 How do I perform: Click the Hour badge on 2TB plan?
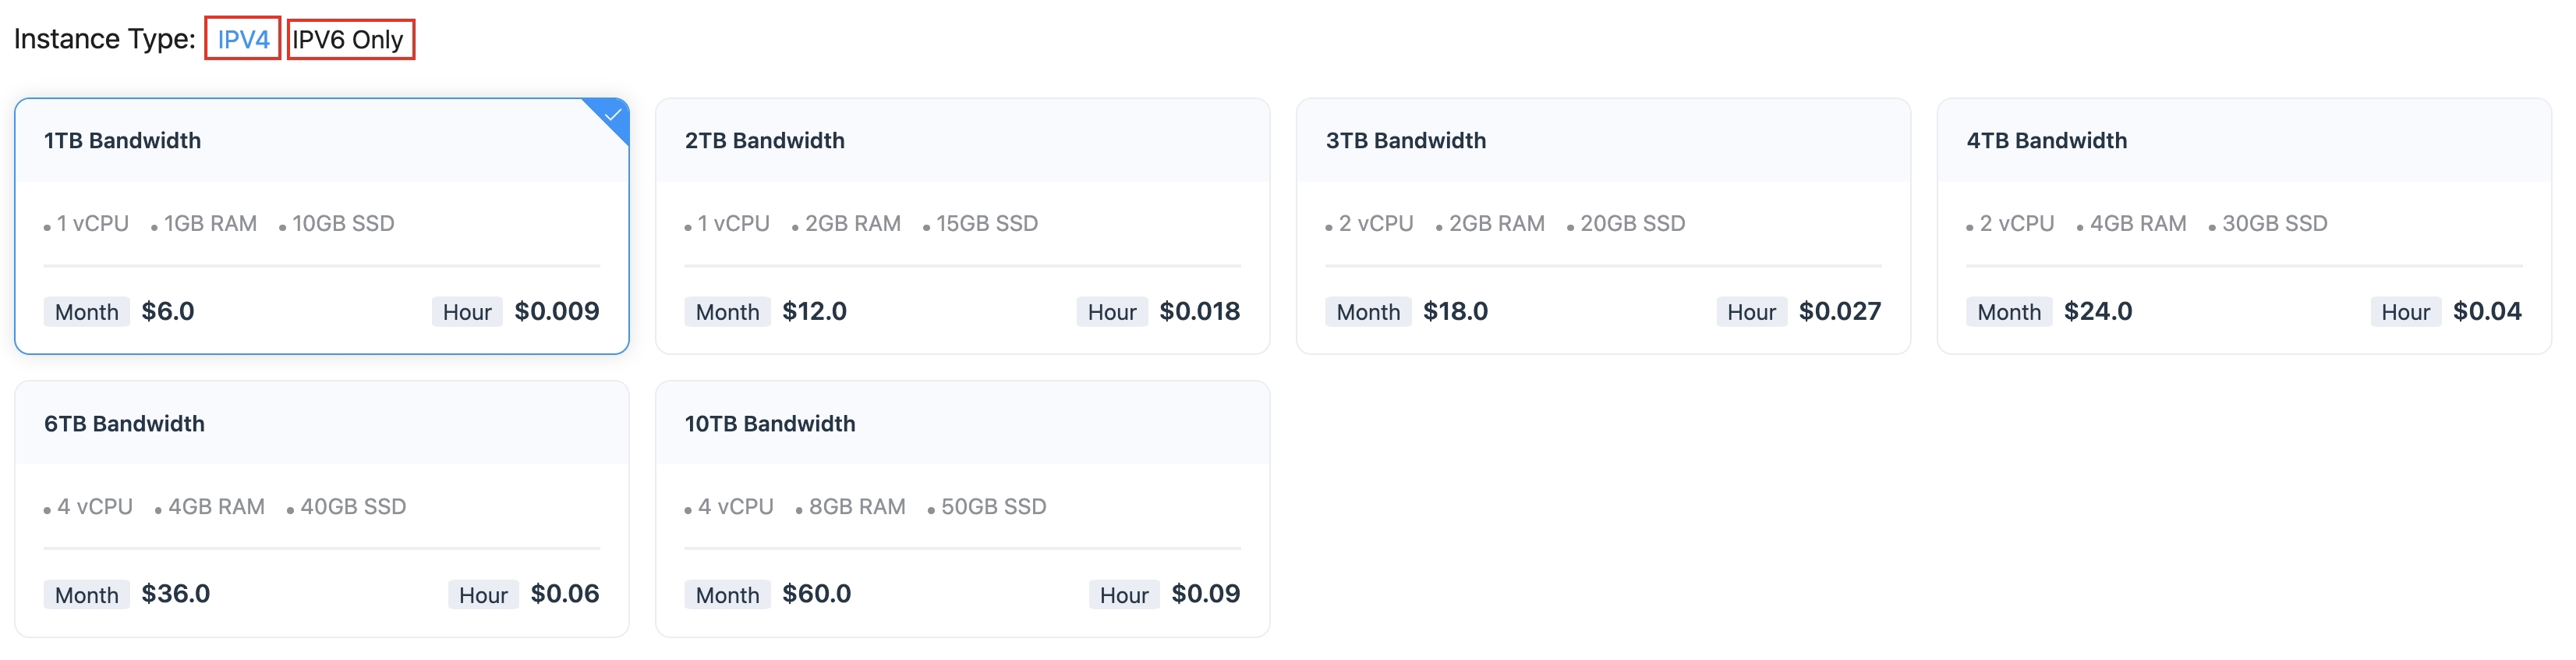click(1111, 311)
